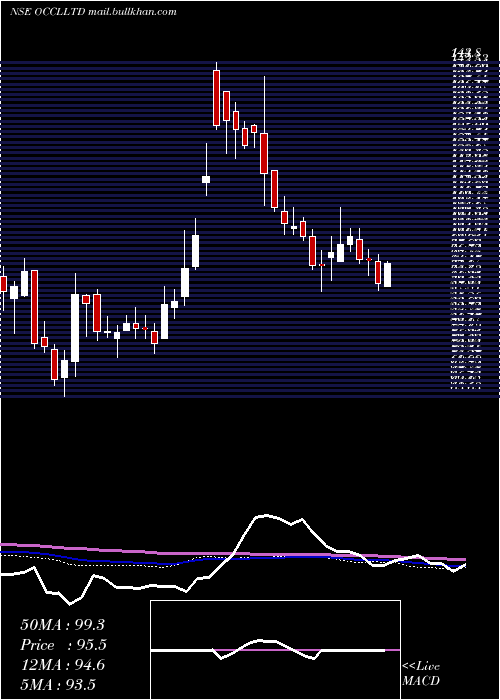This screenshot has height=700, width=500.
Task: Click the tallest red candlestick at the chart peak
Action: click(217, 97)
